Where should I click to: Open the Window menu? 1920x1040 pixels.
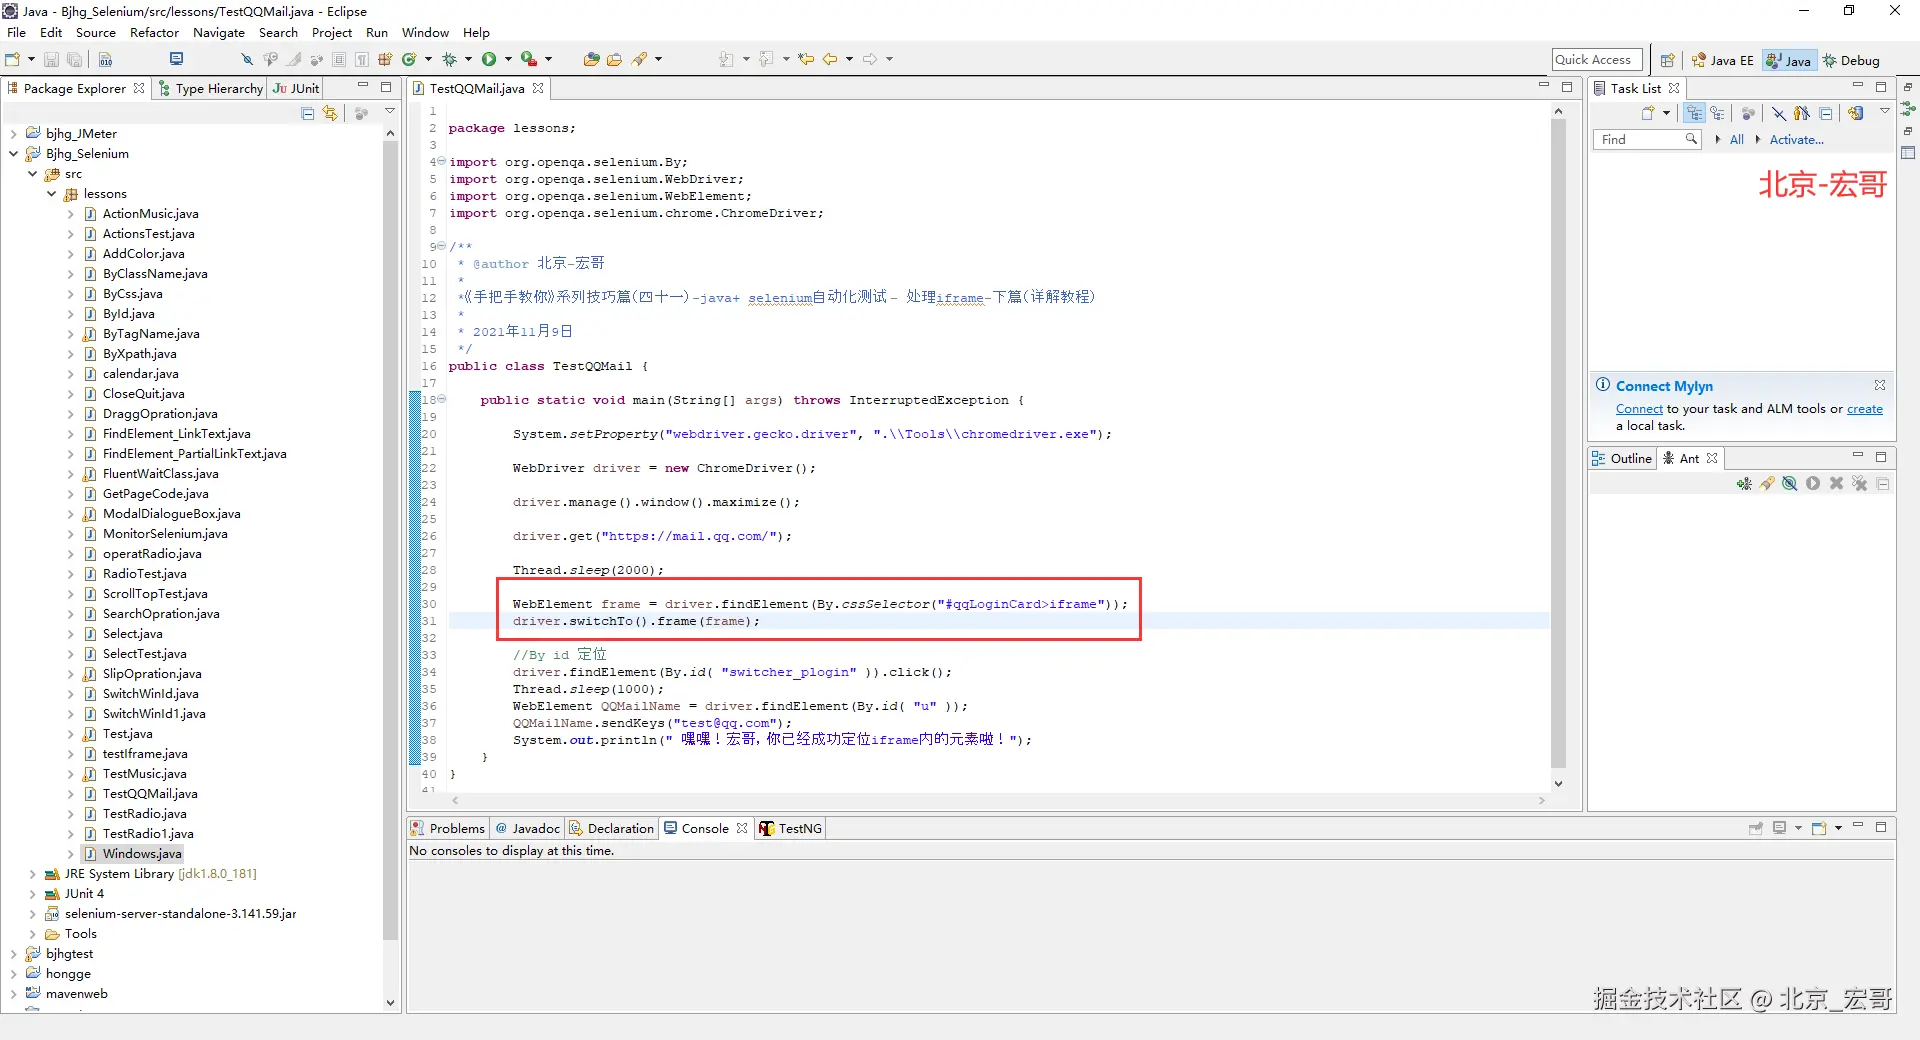425,33
